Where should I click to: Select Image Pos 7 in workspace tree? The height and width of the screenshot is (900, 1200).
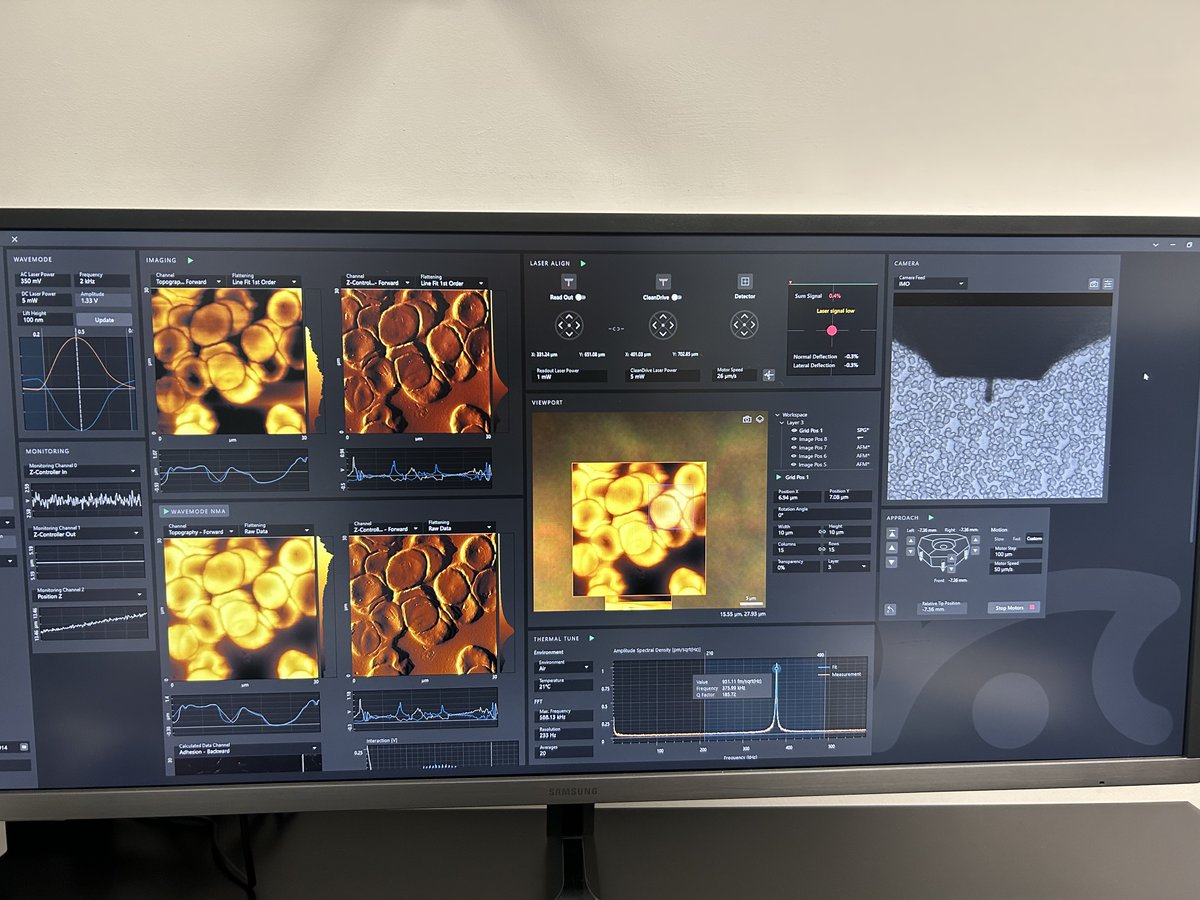813,448
